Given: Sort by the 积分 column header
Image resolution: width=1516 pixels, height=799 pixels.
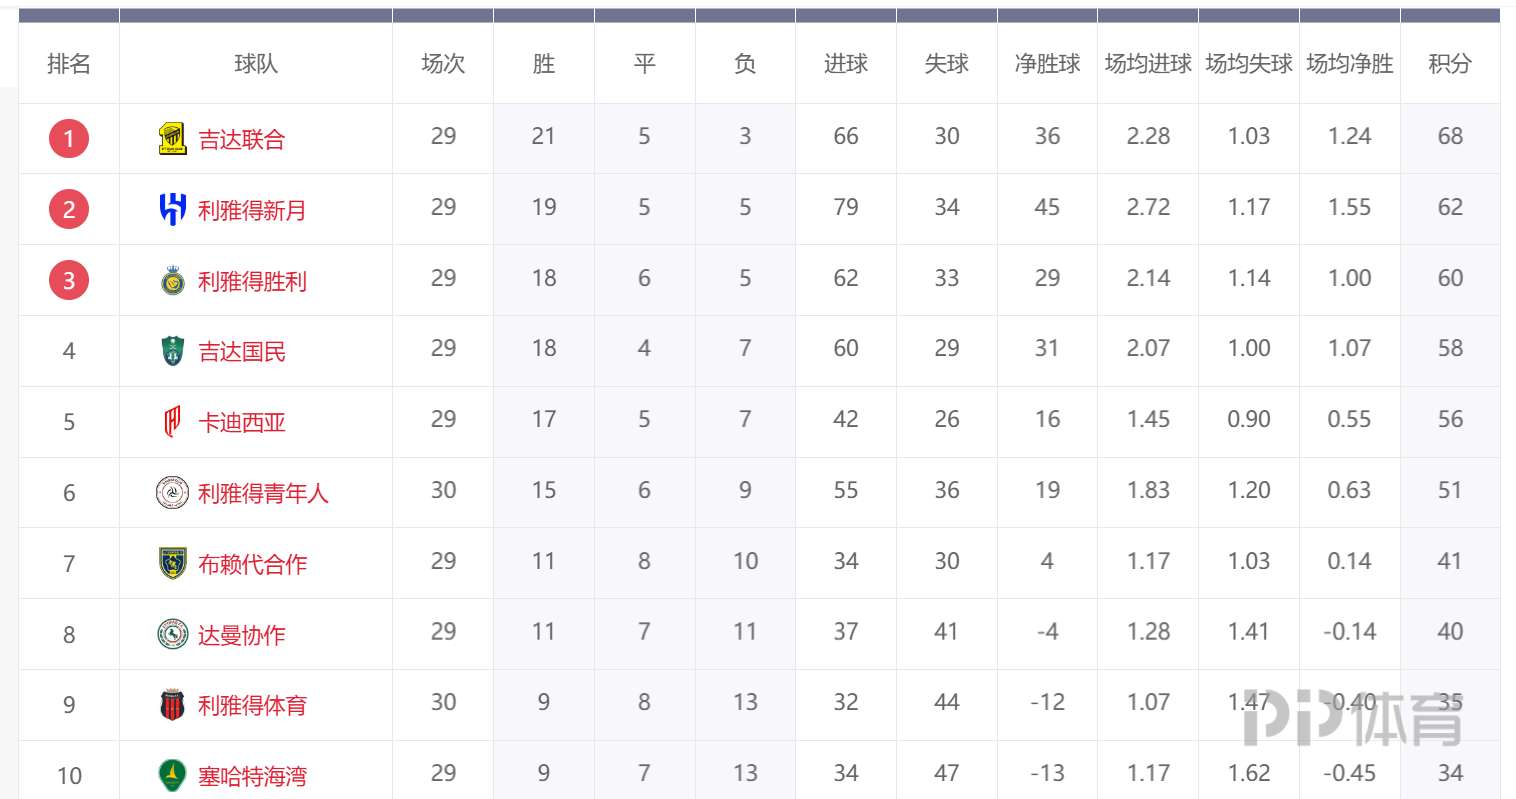Looking at the screenshot, I should tap(1450, 64).
